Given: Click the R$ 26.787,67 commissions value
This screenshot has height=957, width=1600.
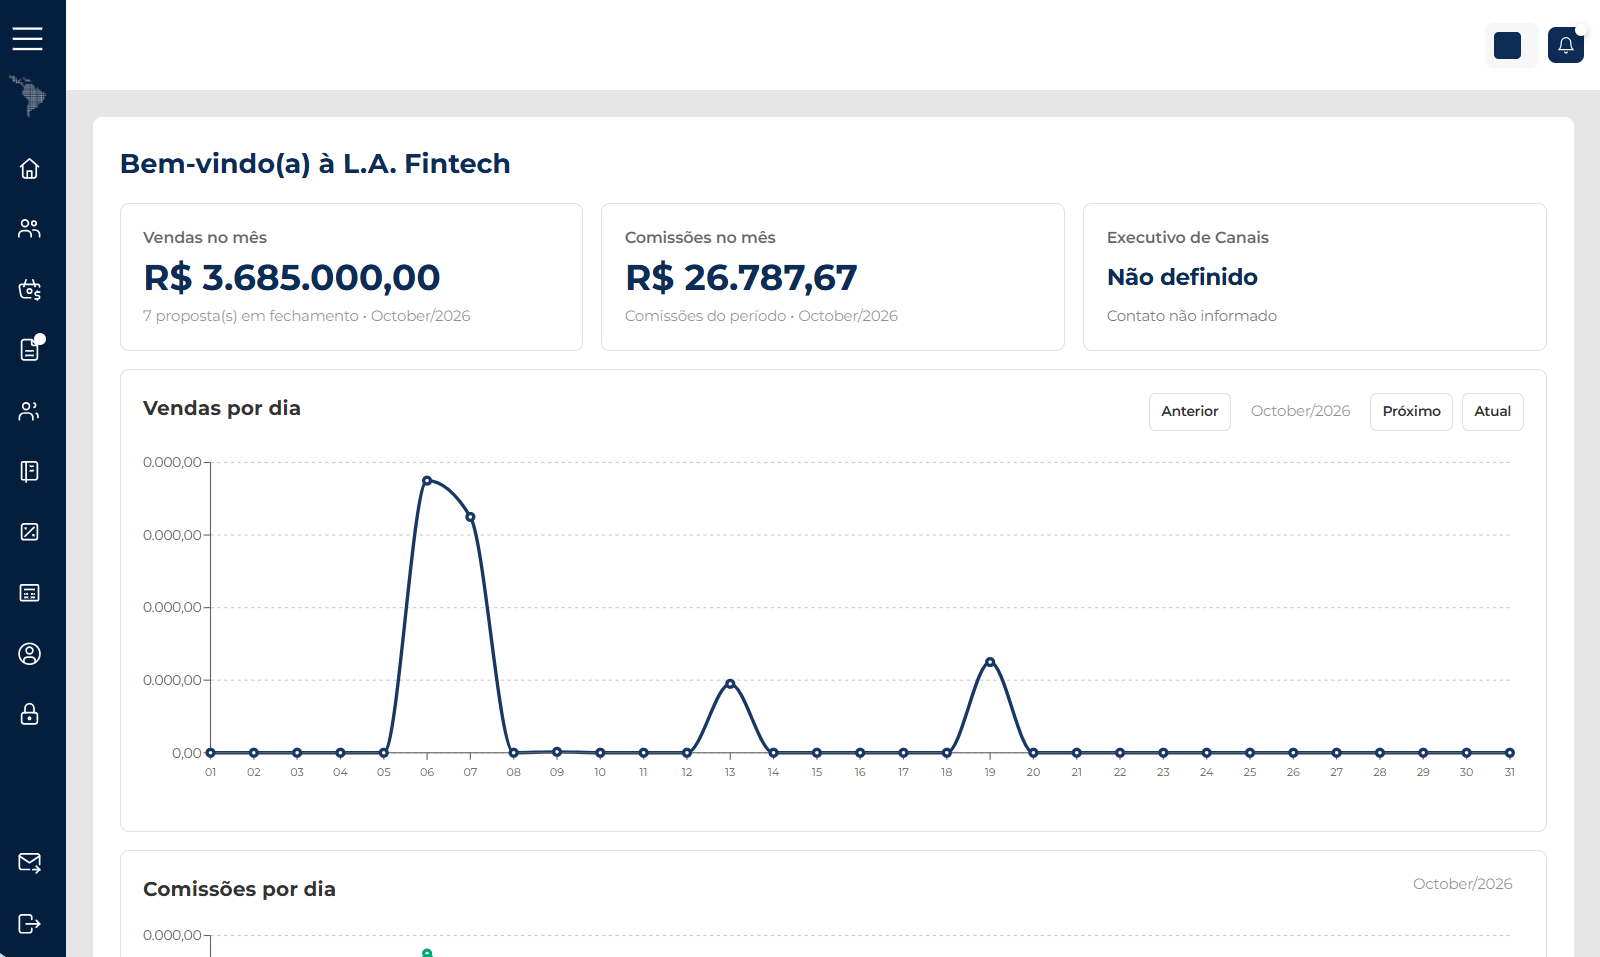Looking at the screenshot, I should (x=741, y=278).
